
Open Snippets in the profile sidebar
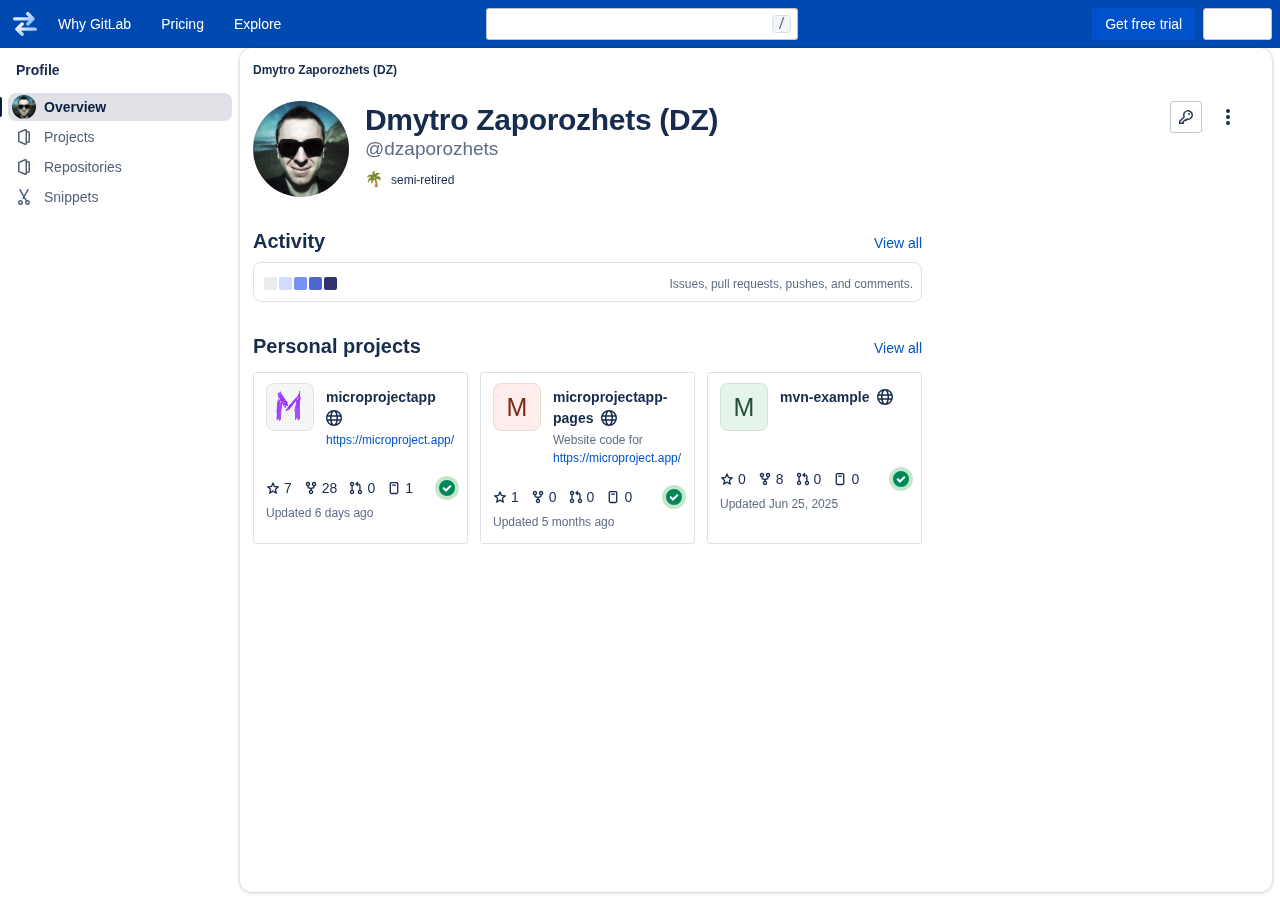[120, 197]
